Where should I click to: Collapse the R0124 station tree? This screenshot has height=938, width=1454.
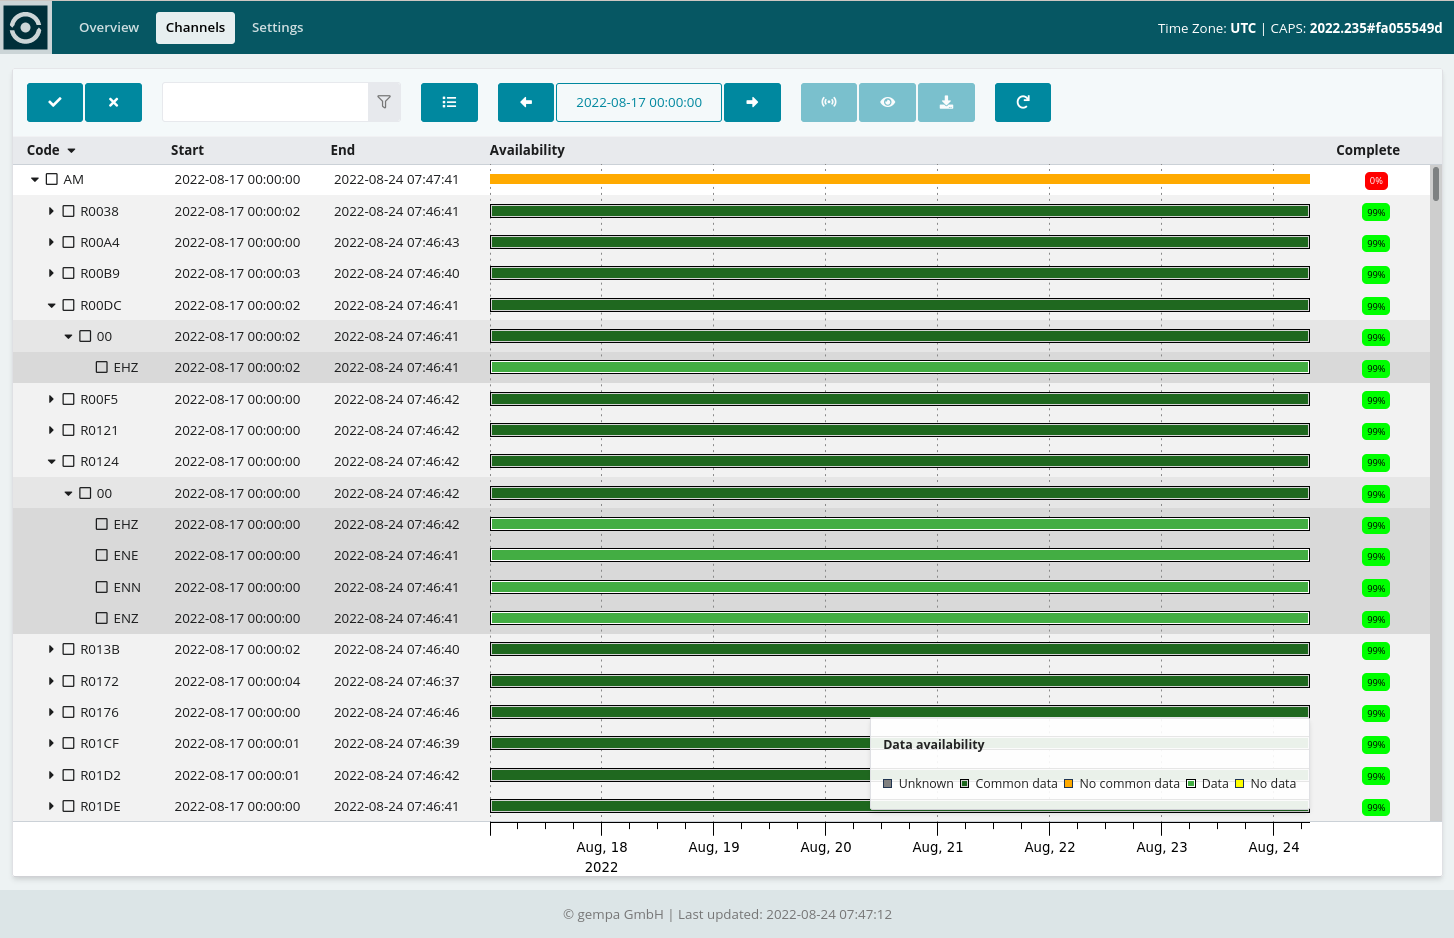click(x=51, y=462)
